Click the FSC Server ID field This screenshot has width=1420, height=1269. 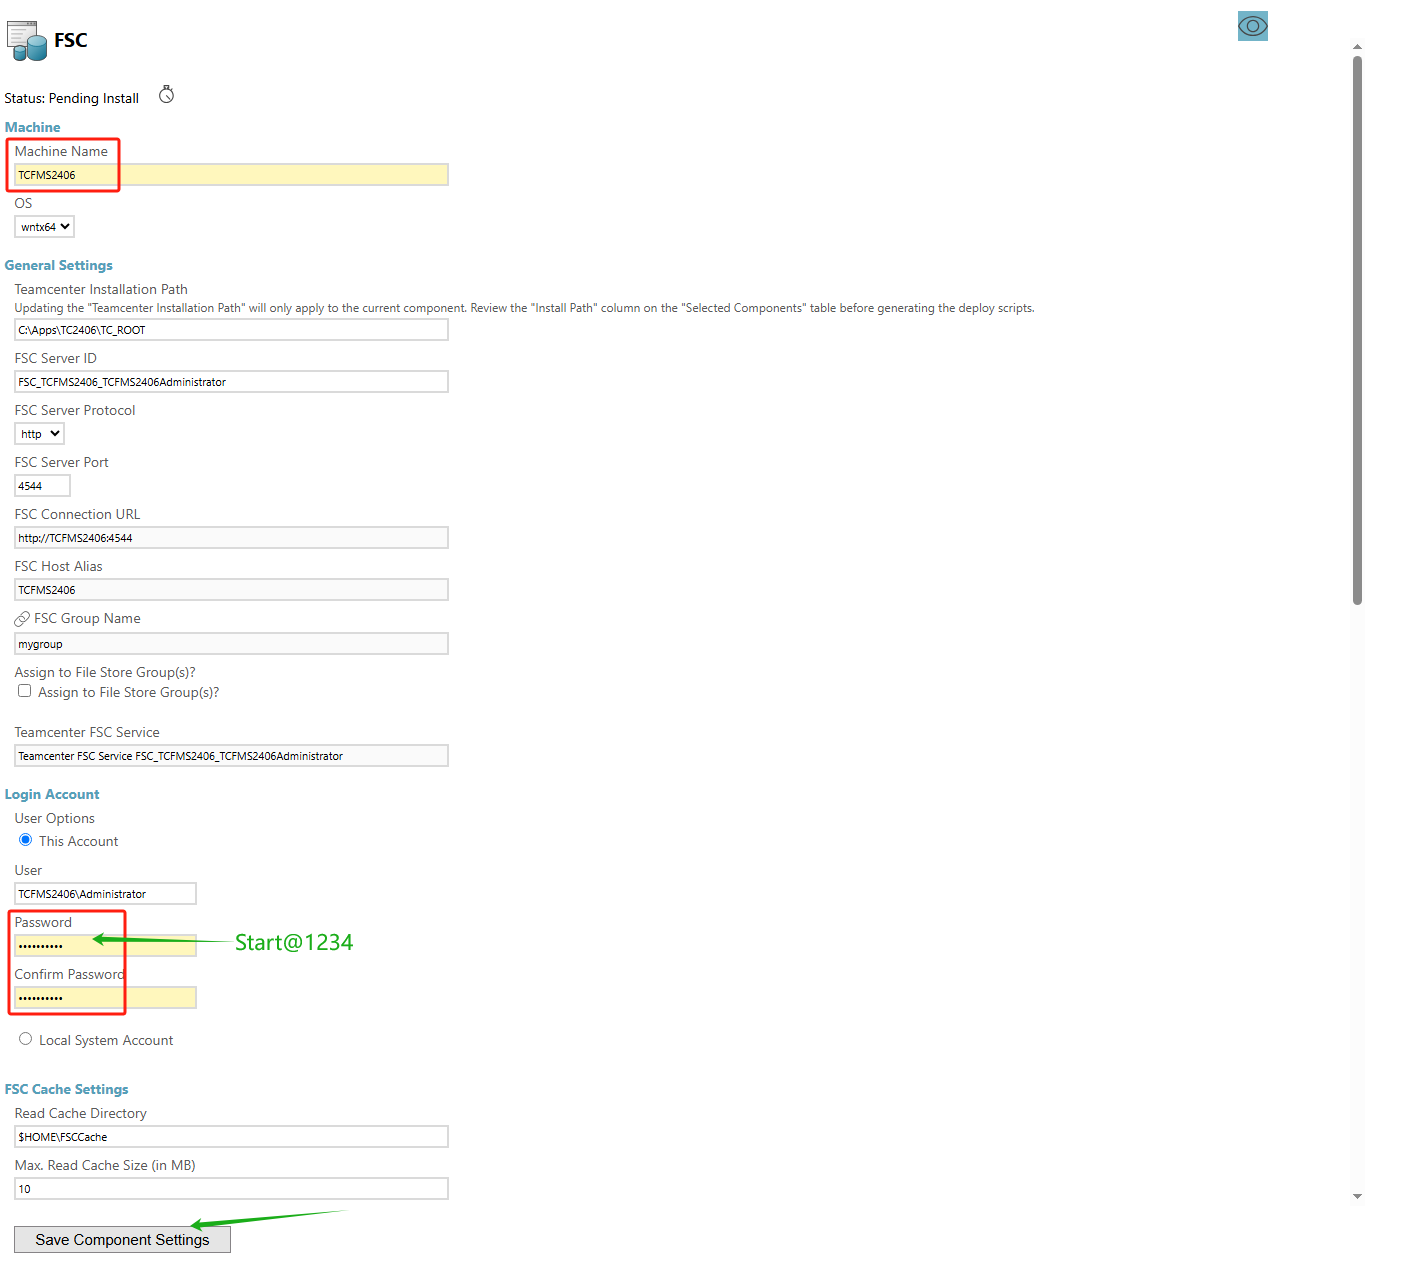click(x=232, y=382)
